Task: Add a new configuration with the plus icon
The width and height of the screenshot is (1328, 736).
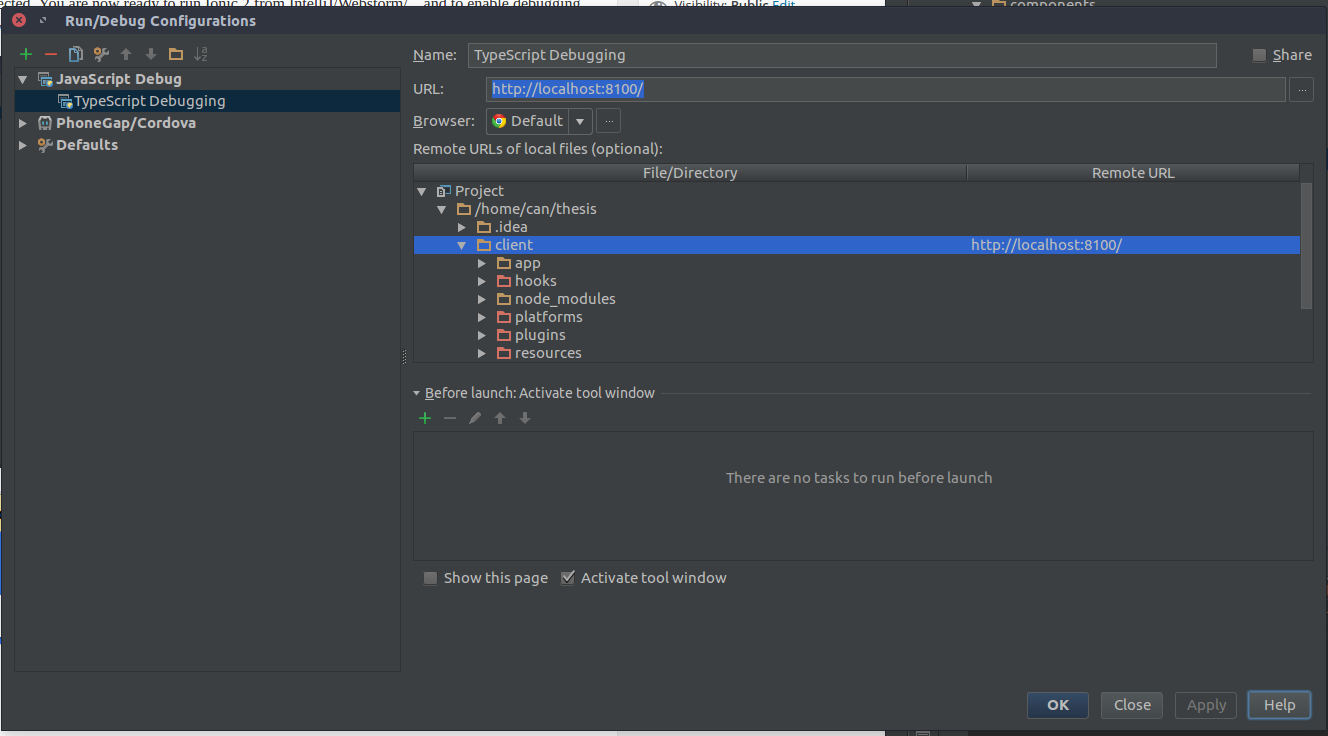Action: (x=26, y=54)
